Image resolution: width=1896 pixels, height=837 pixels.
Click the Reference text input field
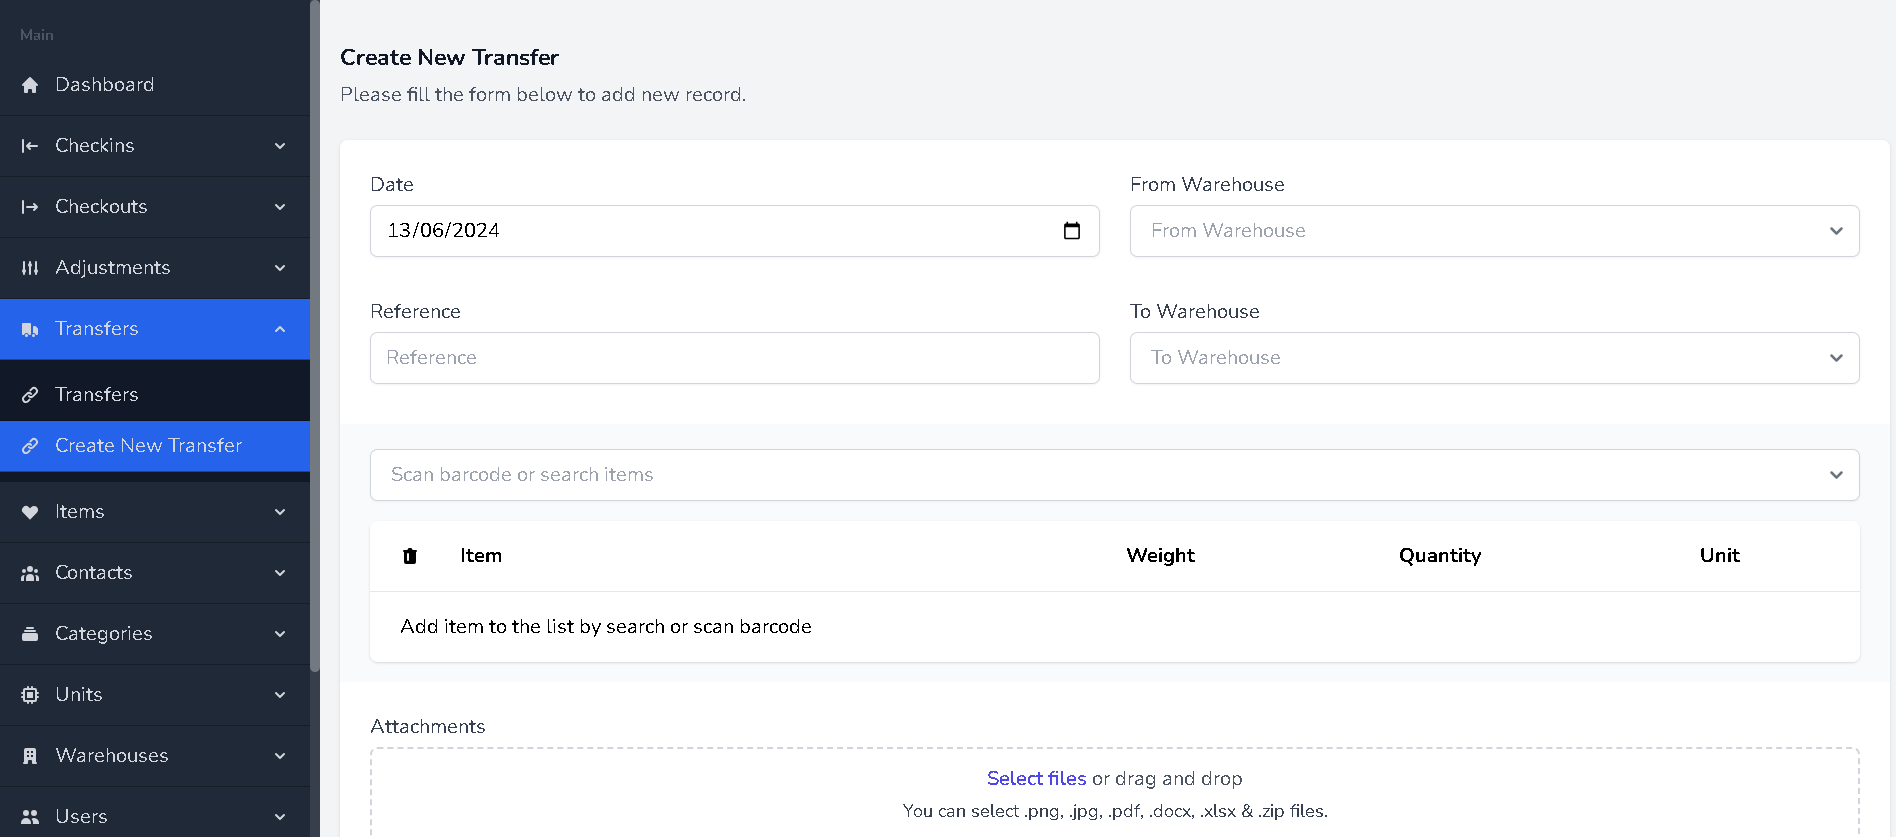734,358
